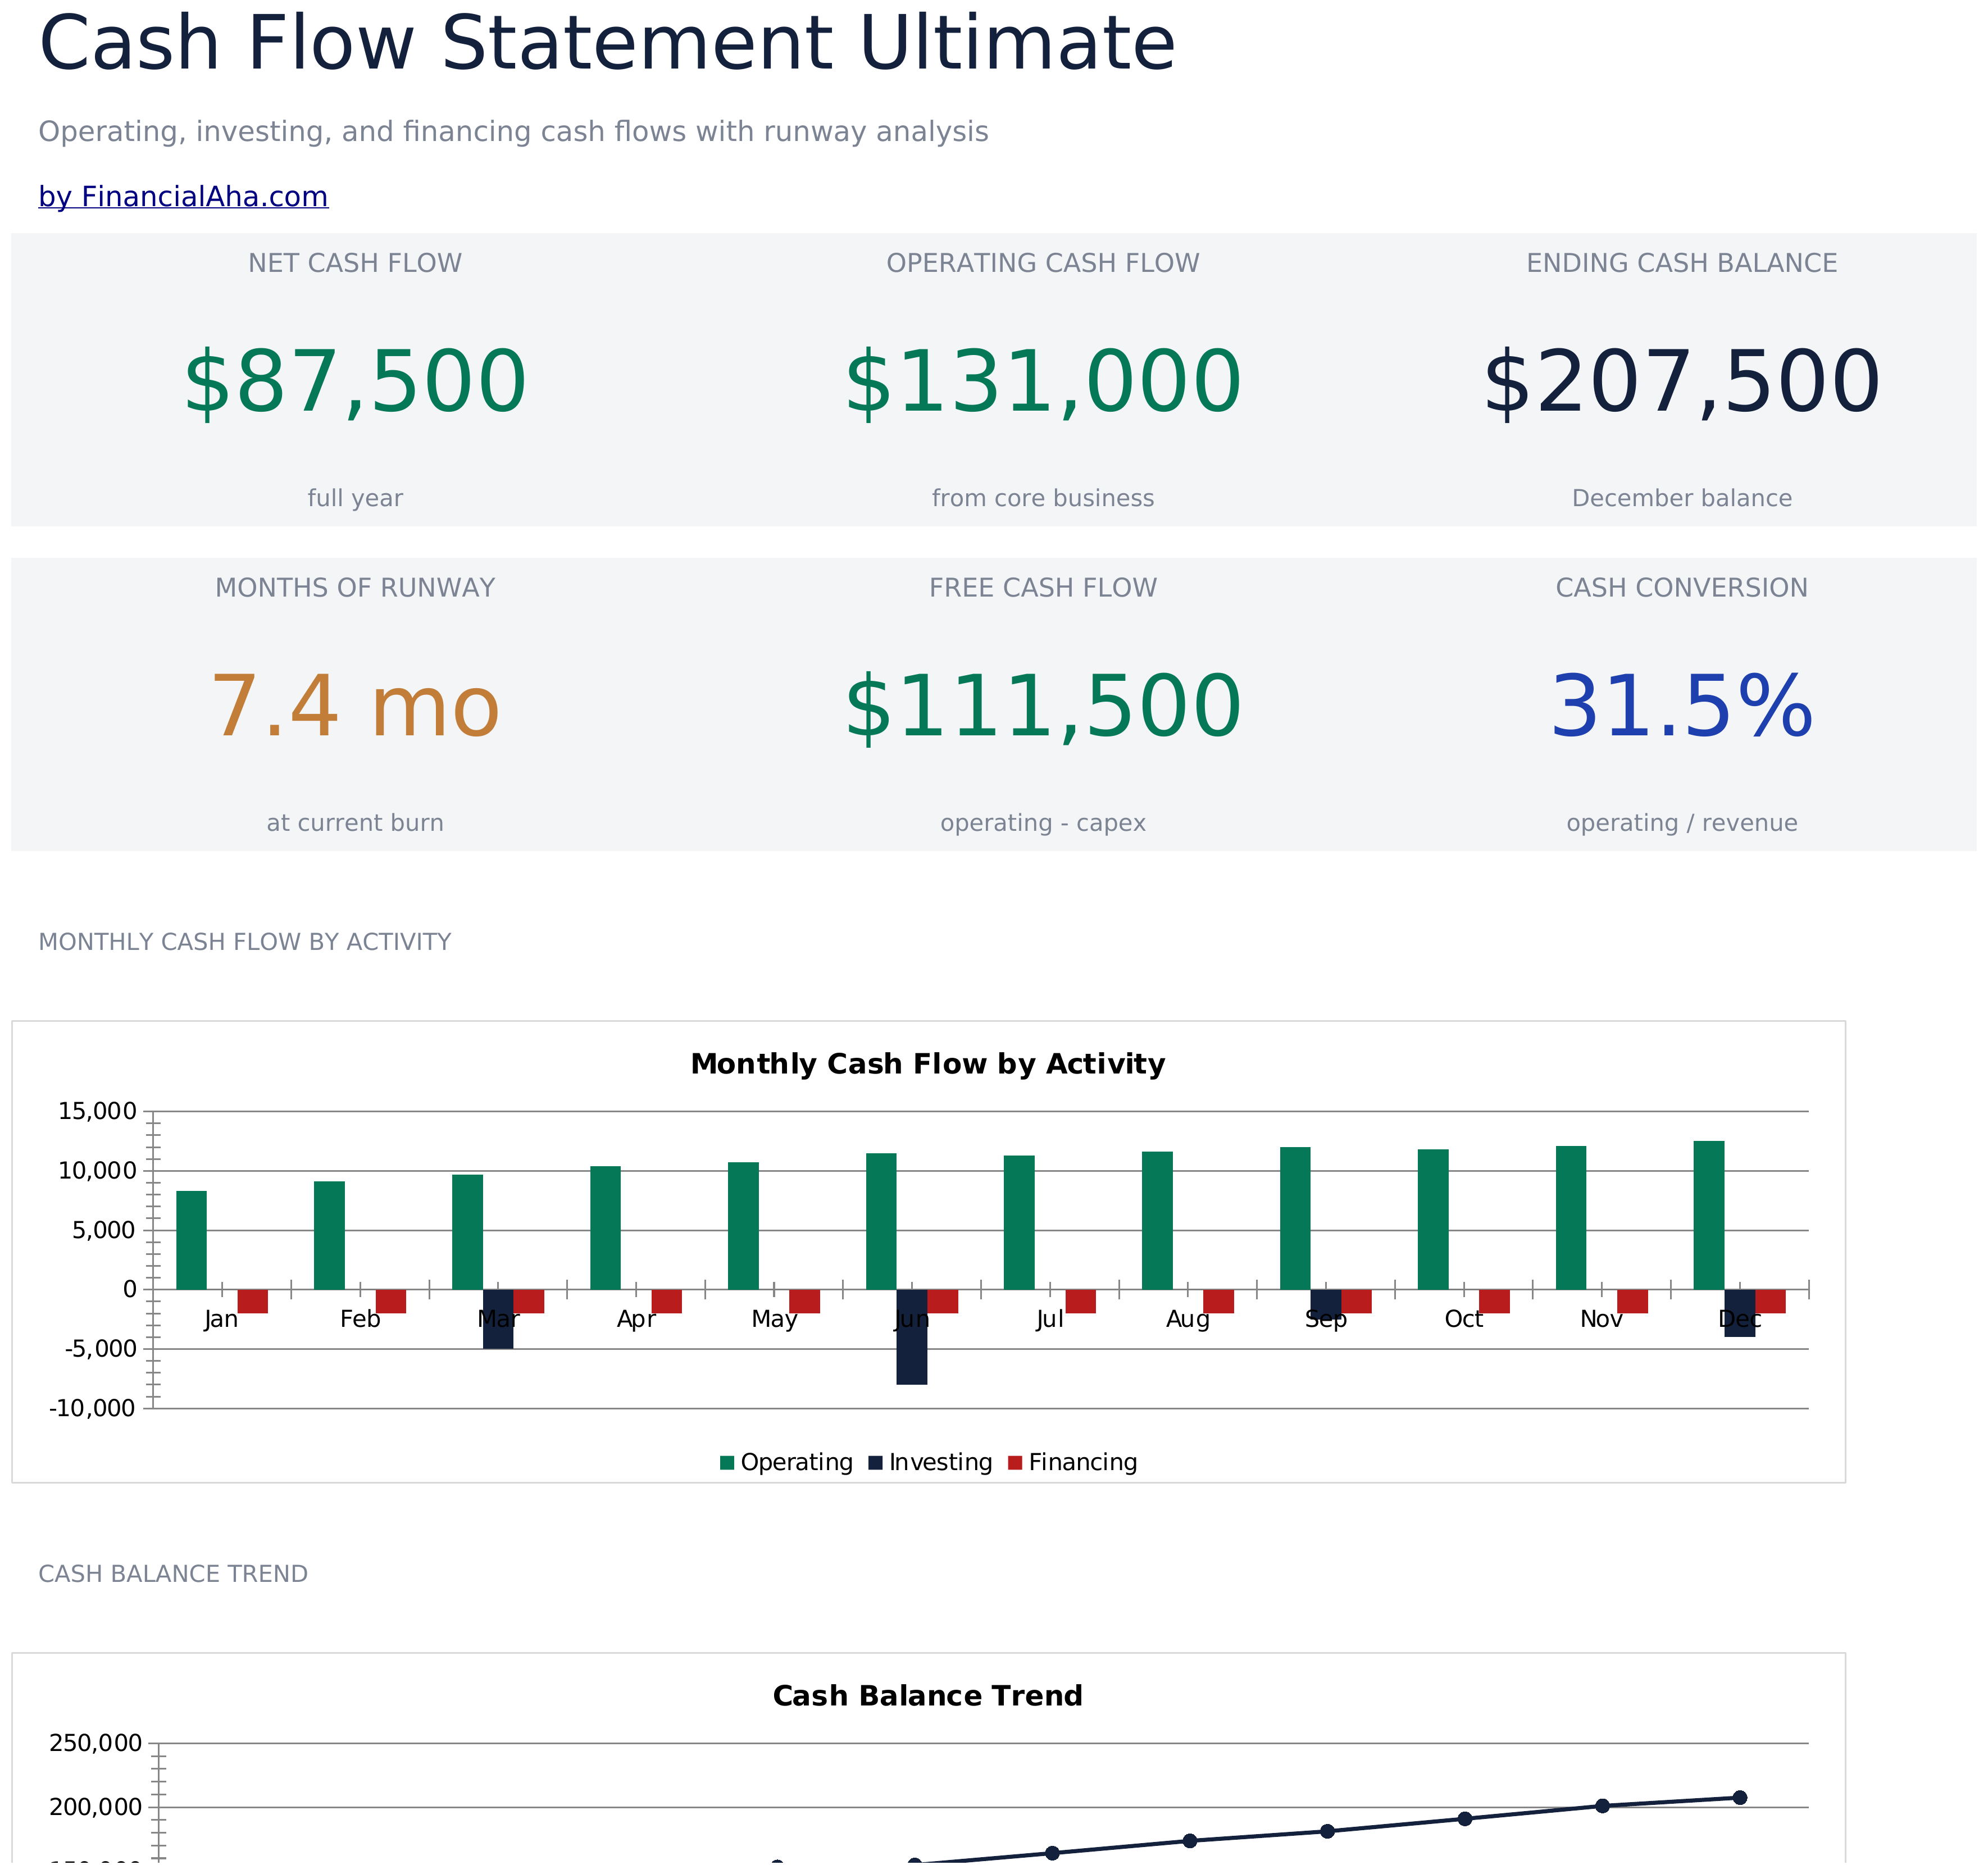Click the December Operating bar
Screen dimensions: 1988x1874
point(1709,1215)
